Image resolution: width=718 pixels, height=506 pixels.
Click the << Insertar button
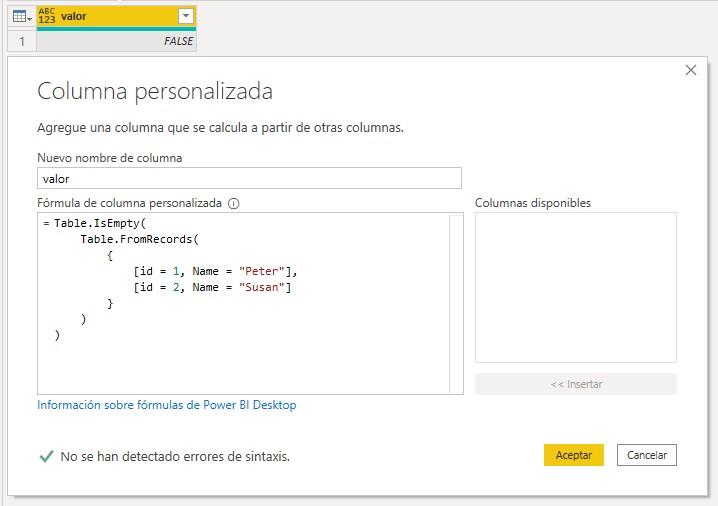click(576, 384)
